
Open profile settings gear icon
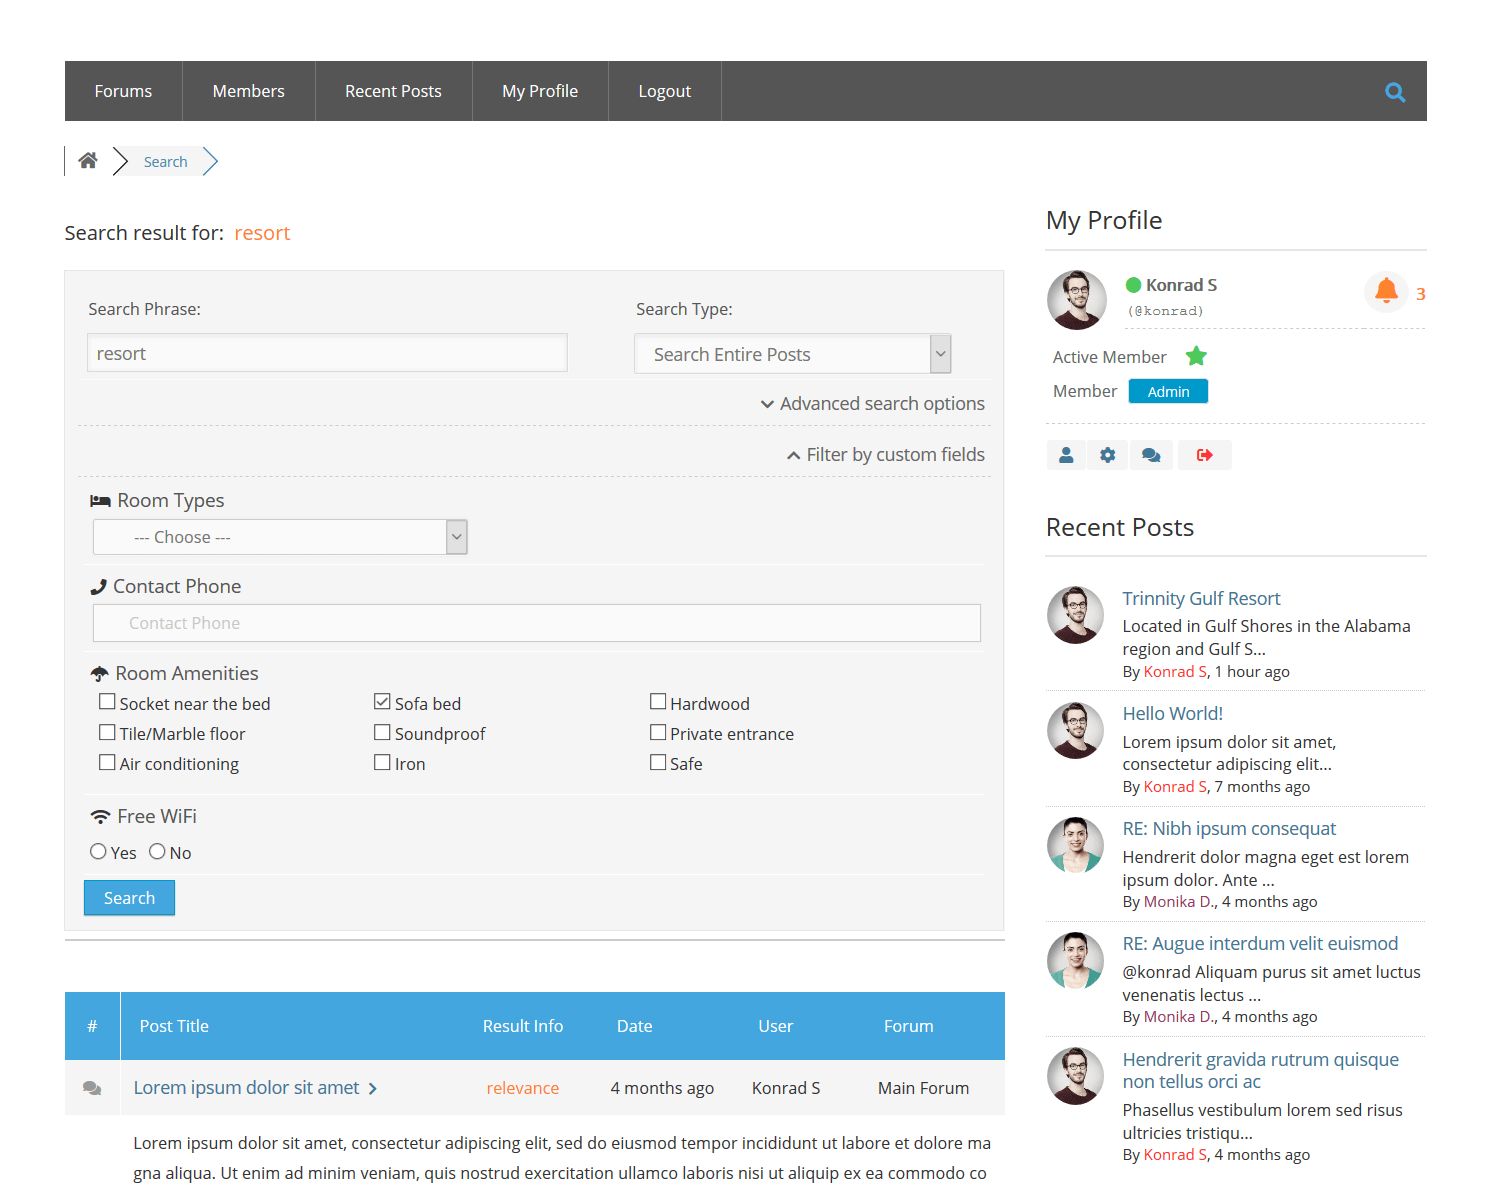point(1108,455)
